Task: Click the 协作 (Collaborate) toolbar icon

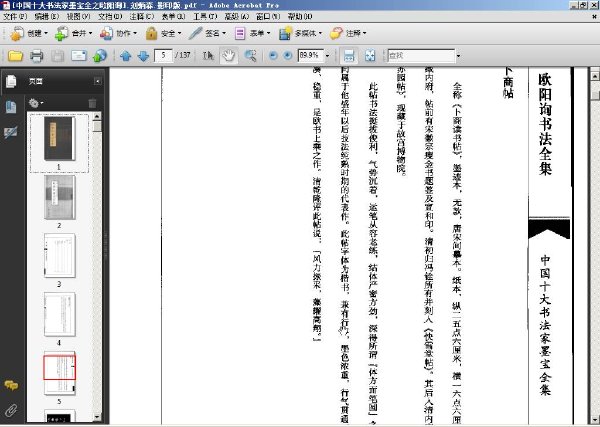Action: point(106,34)
